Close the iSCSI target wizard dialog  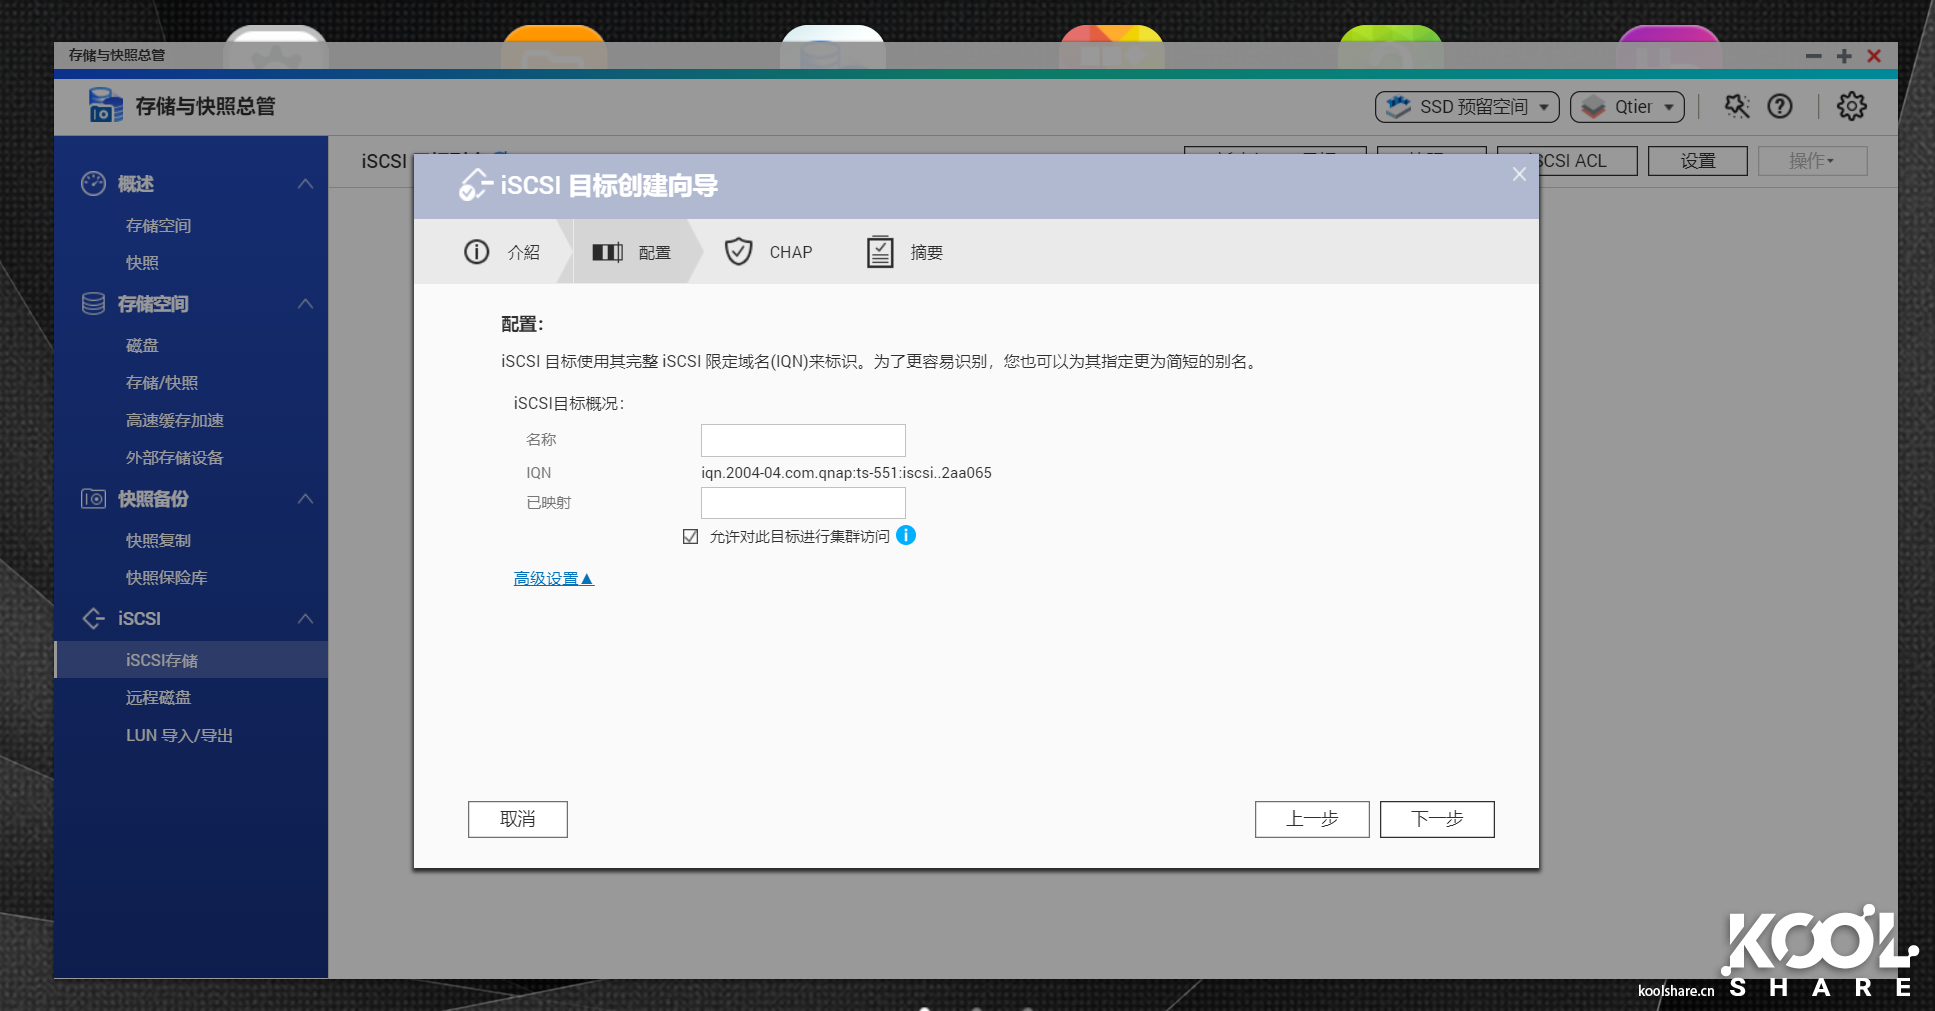1519,174
